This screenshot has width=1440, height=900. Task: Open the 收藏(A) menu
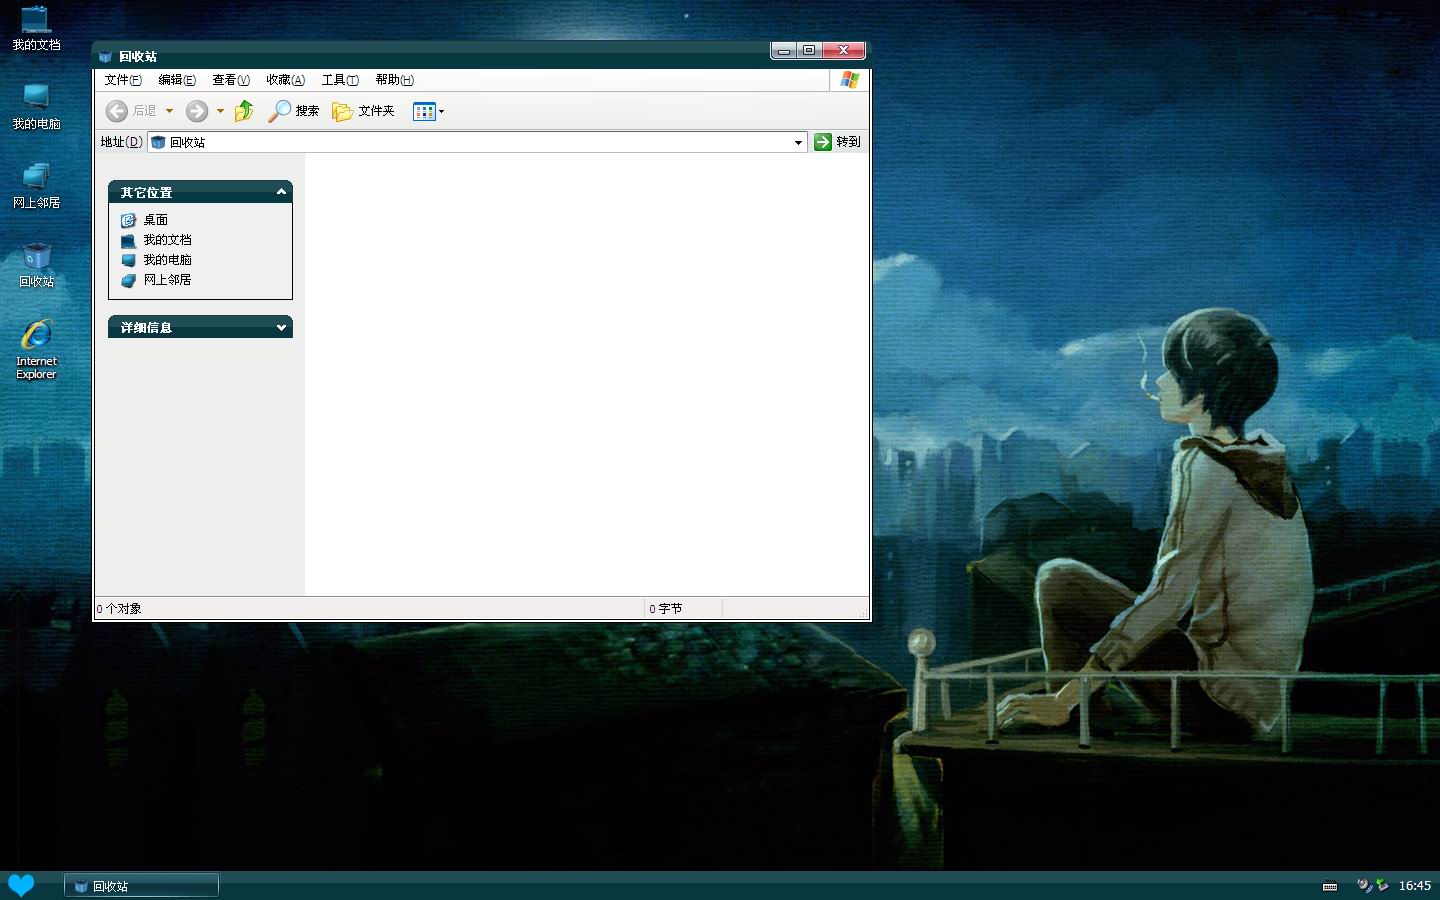(x=285, y=80)
